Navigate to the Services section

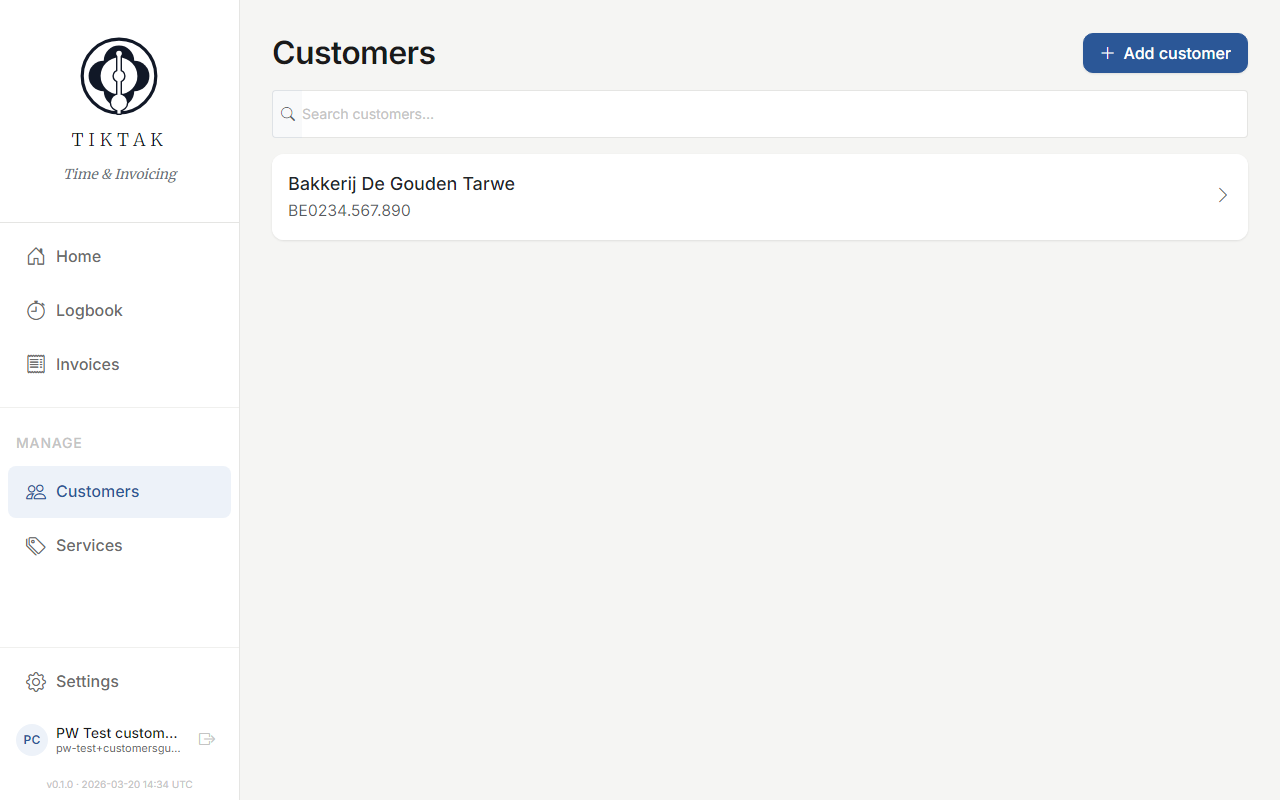pyautogui.click(x=89, y=545)
